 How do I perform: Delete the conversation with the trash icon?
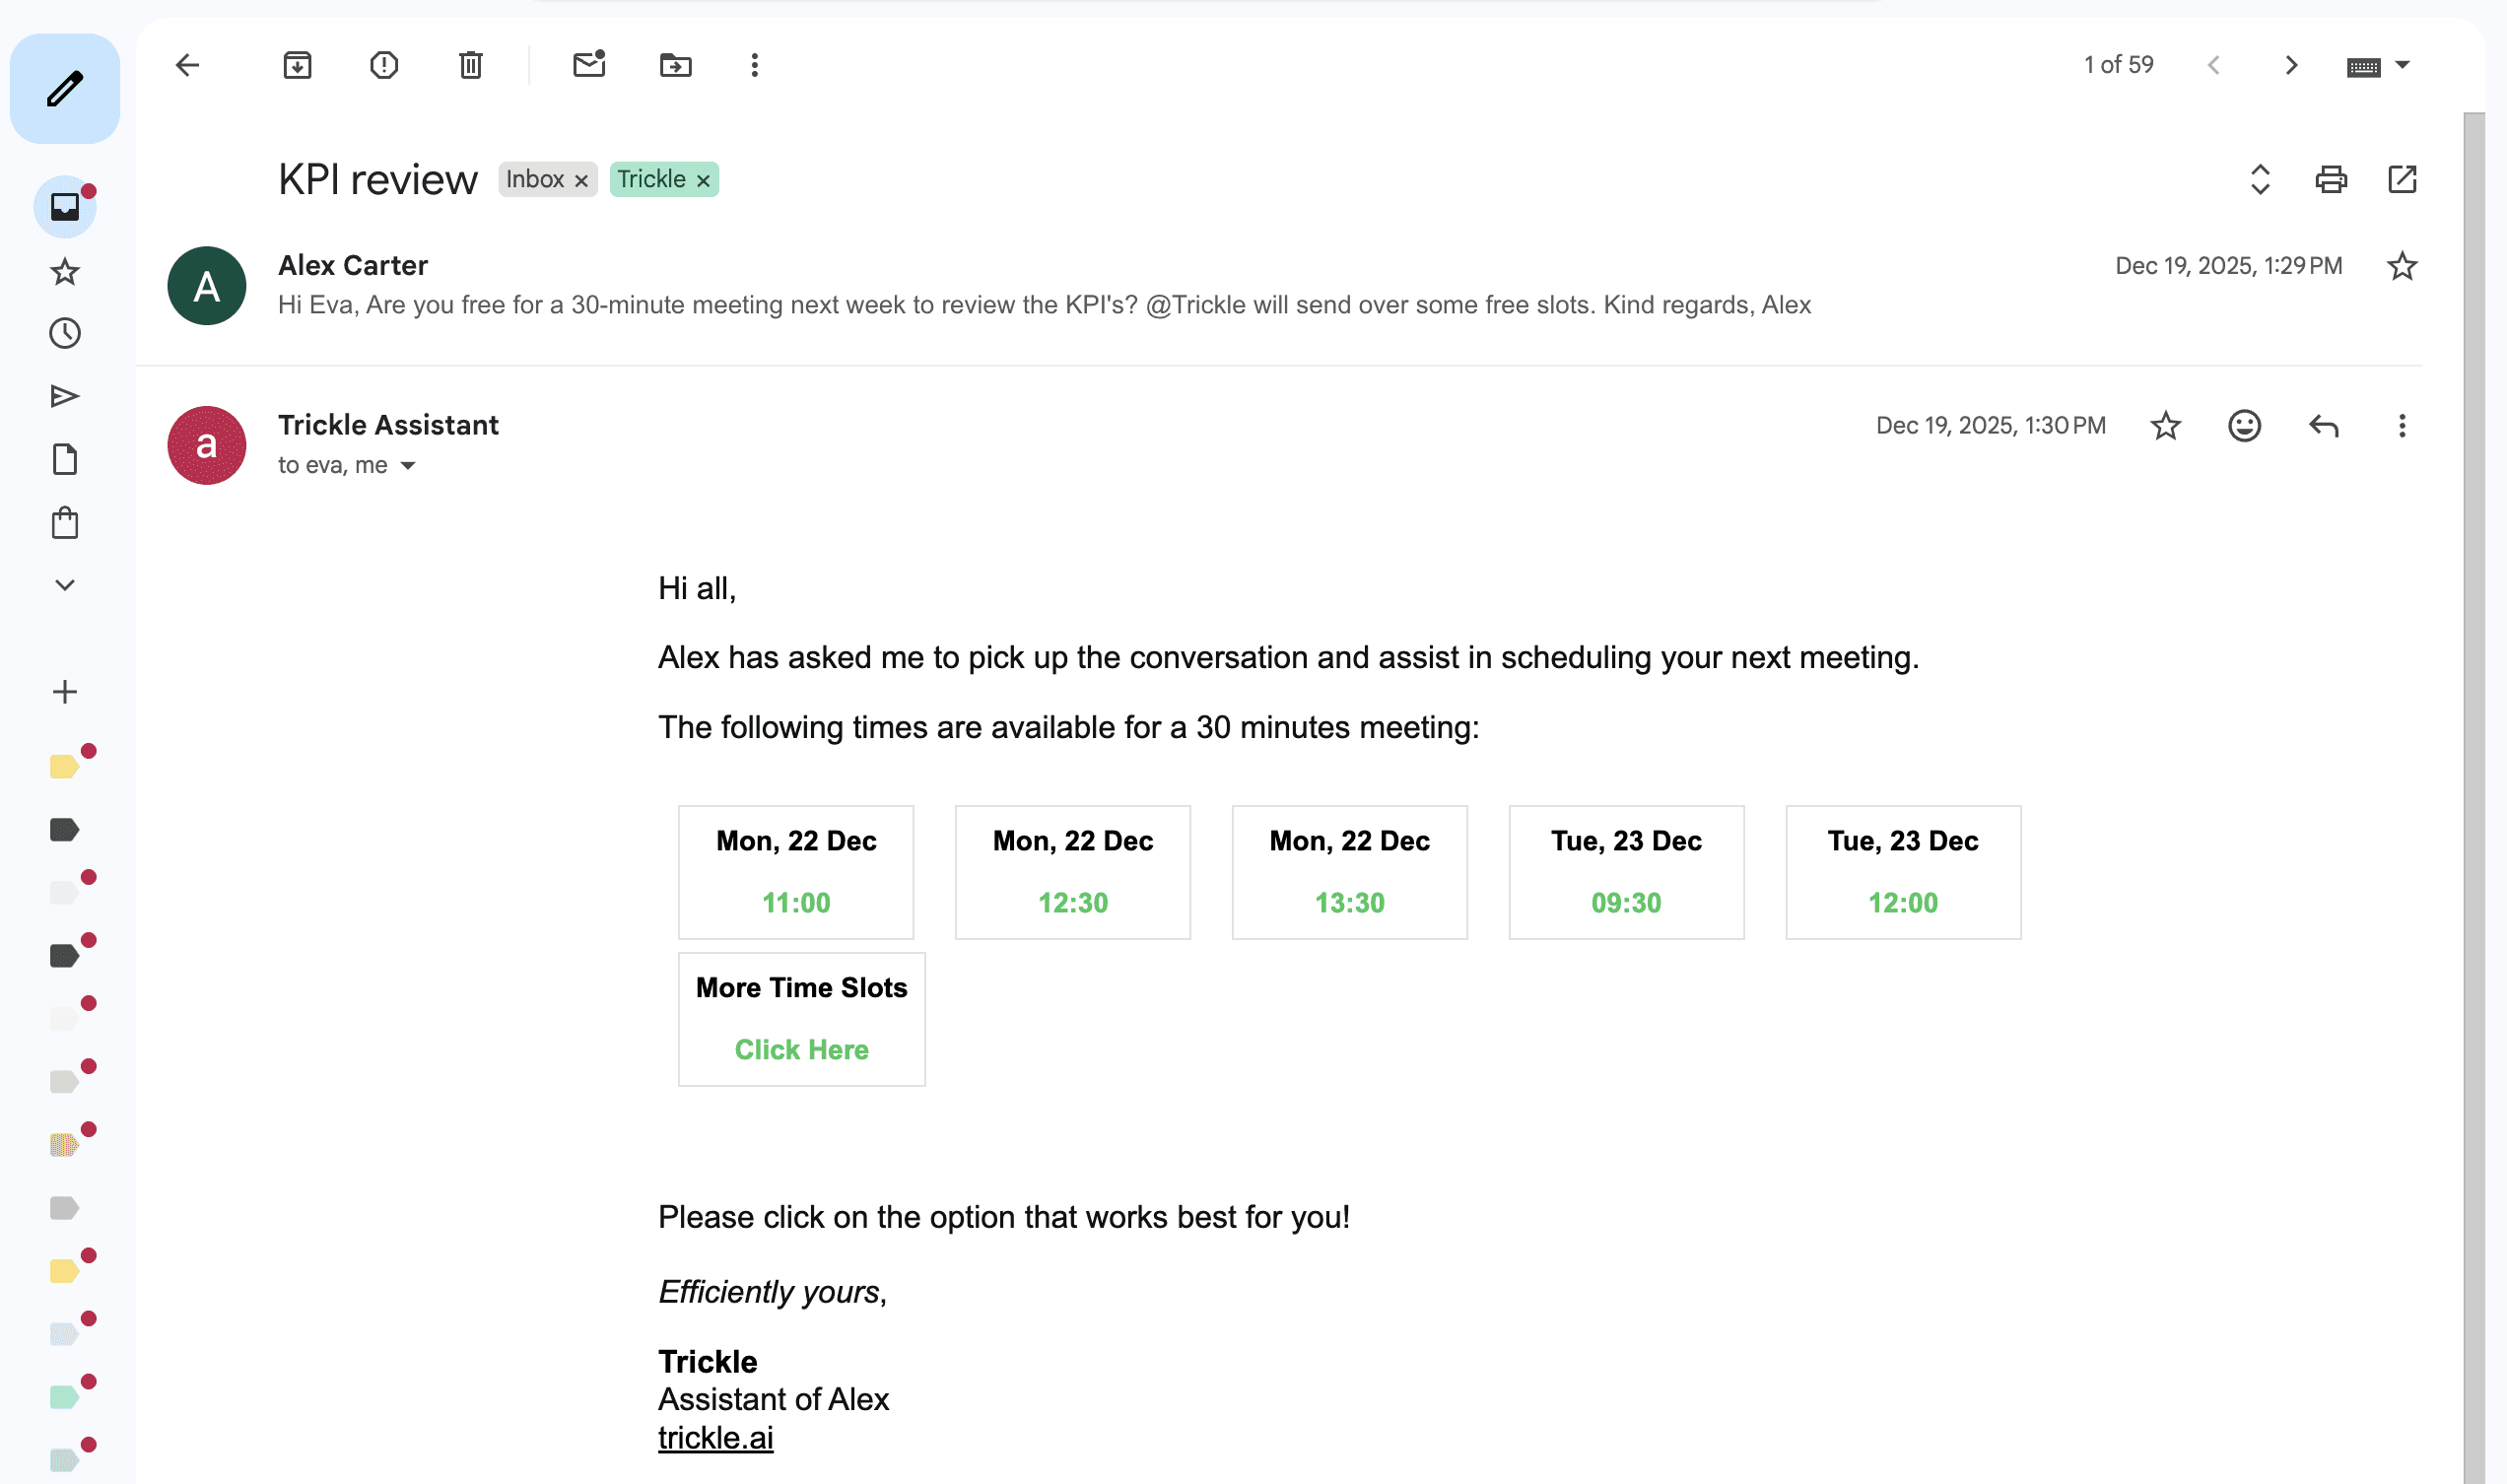(x=471, y=66)
